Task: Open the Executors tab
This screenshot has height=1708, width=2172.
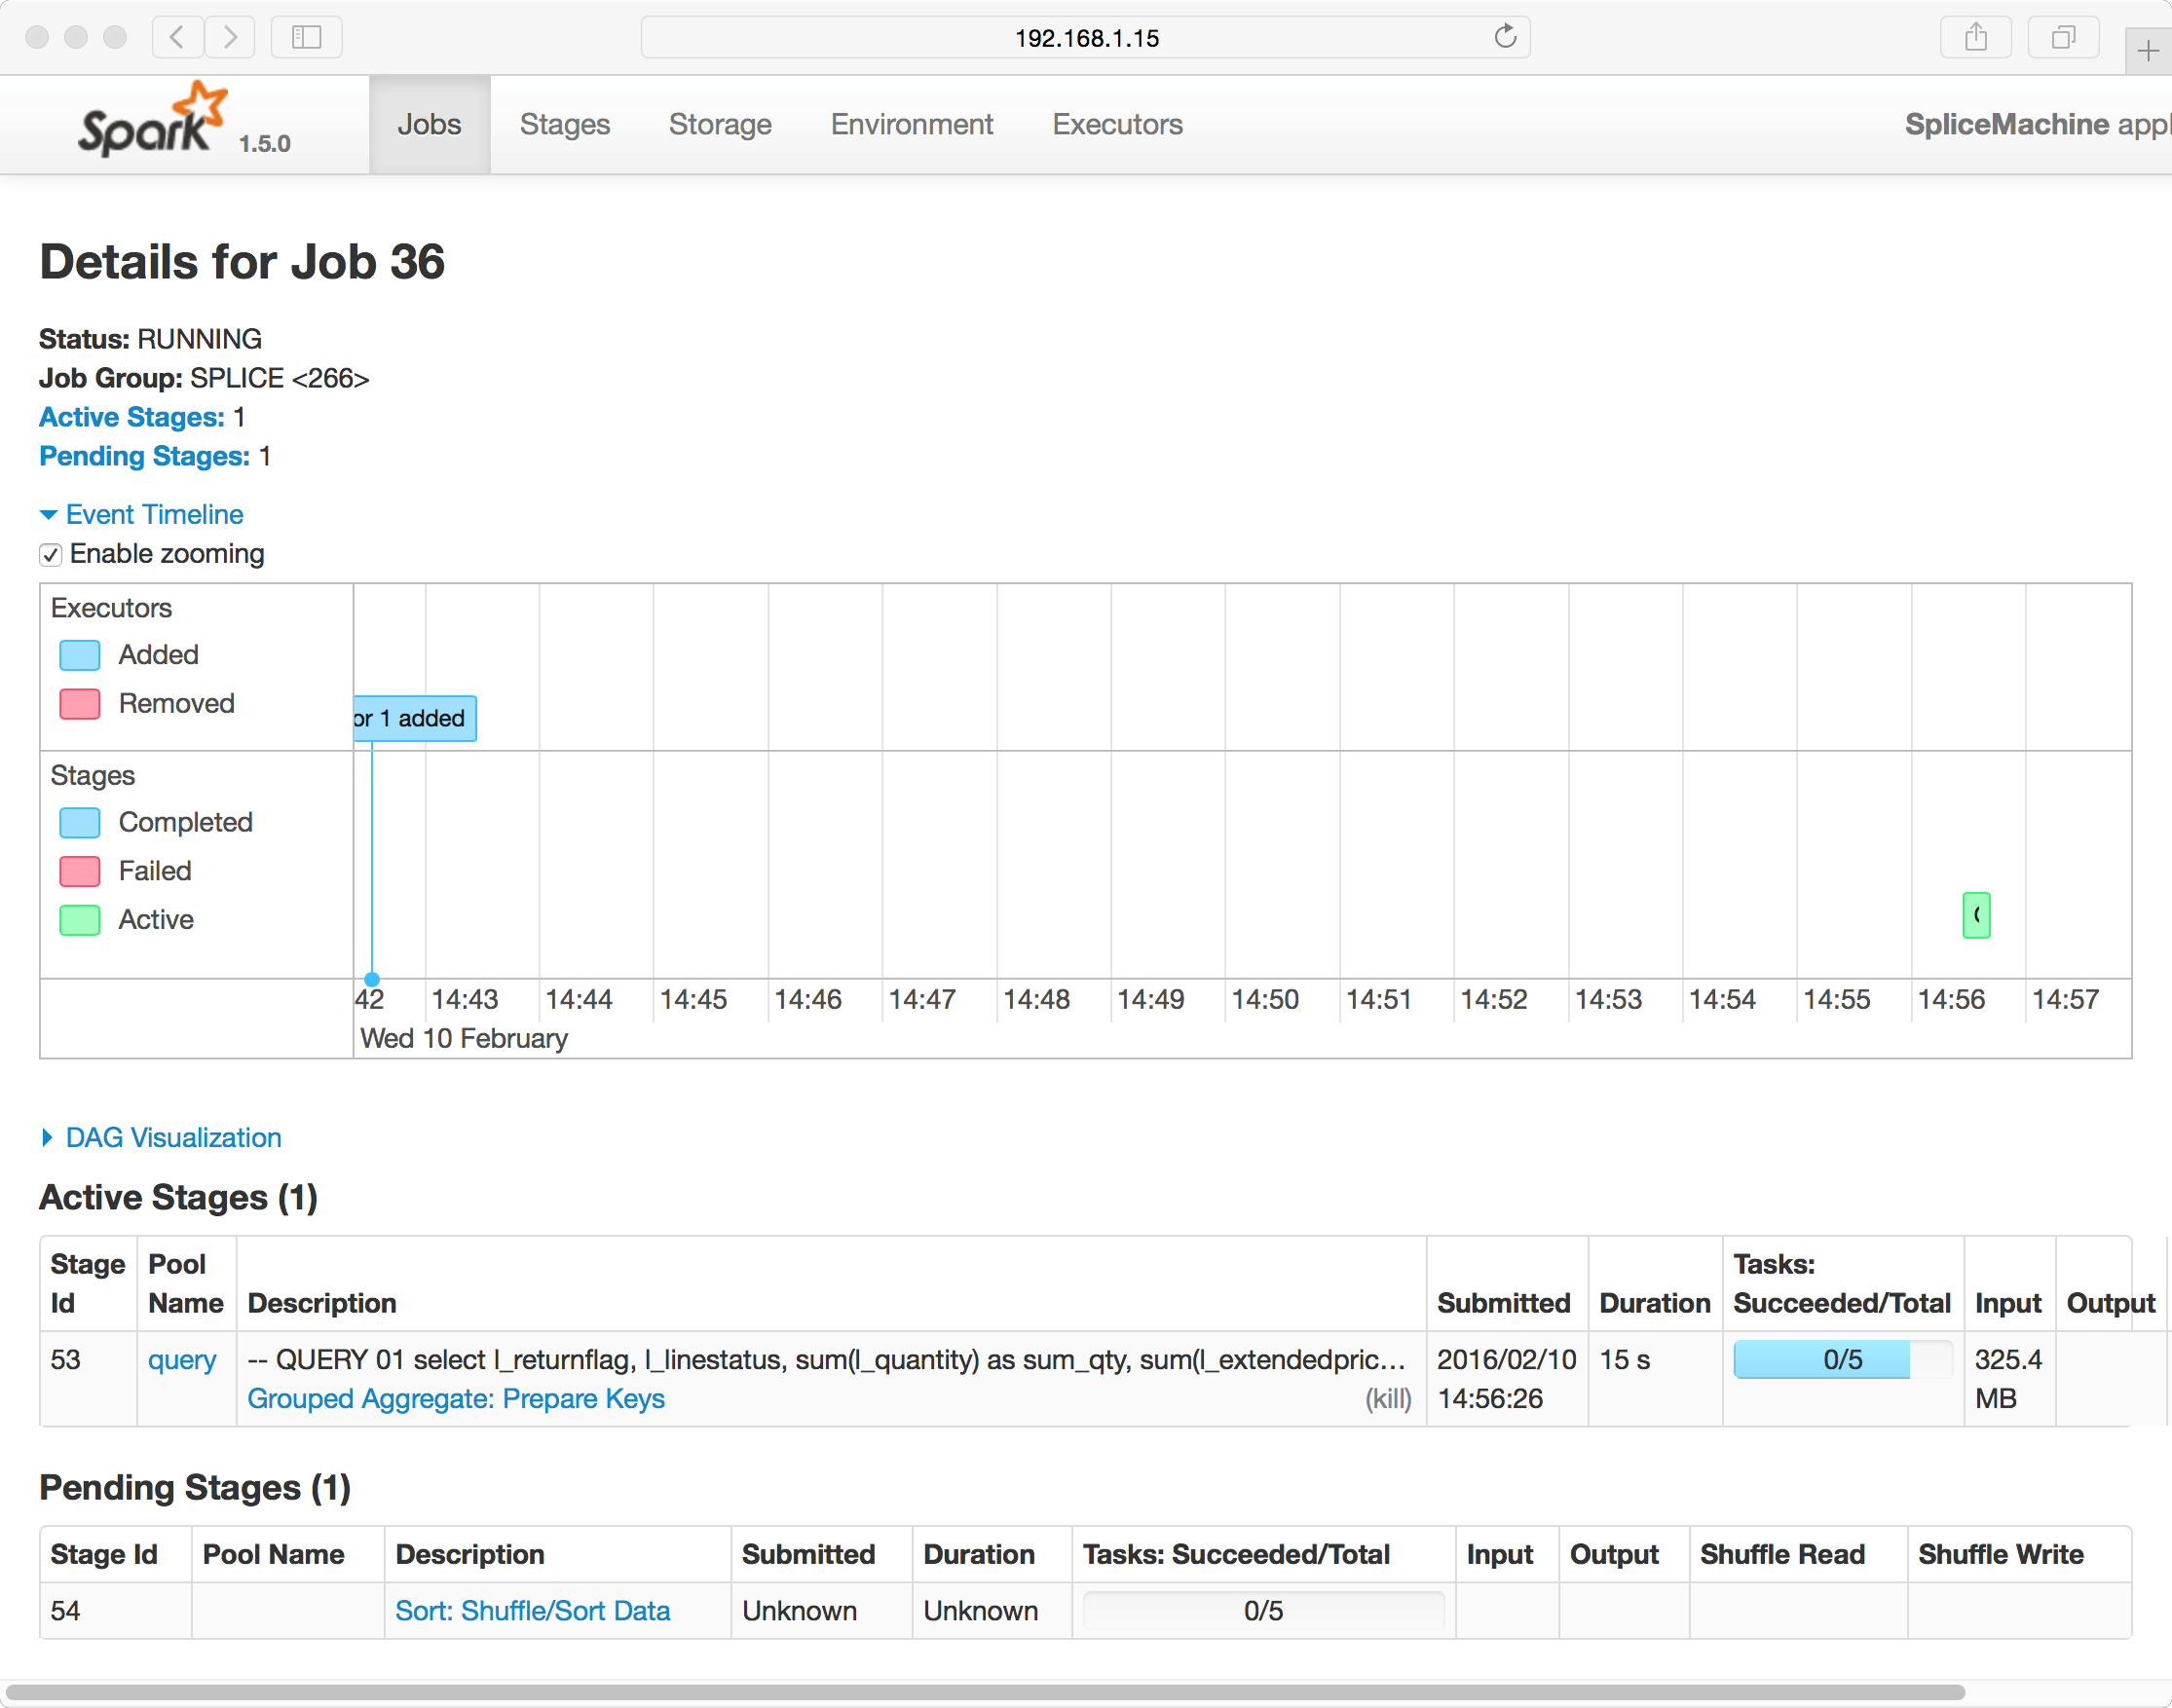Action: coord(1117,124)
